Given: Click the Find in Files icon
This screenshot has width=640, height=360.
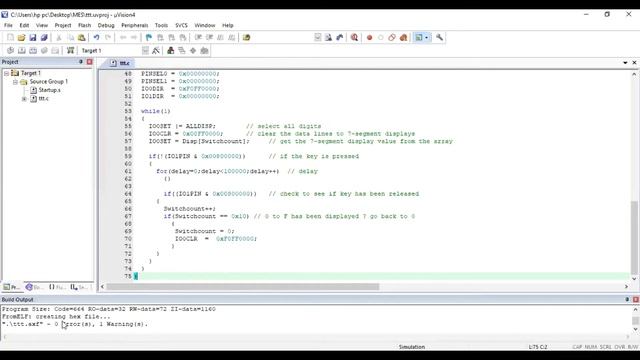Looking at the screenshot, I should tap(246, 38).
